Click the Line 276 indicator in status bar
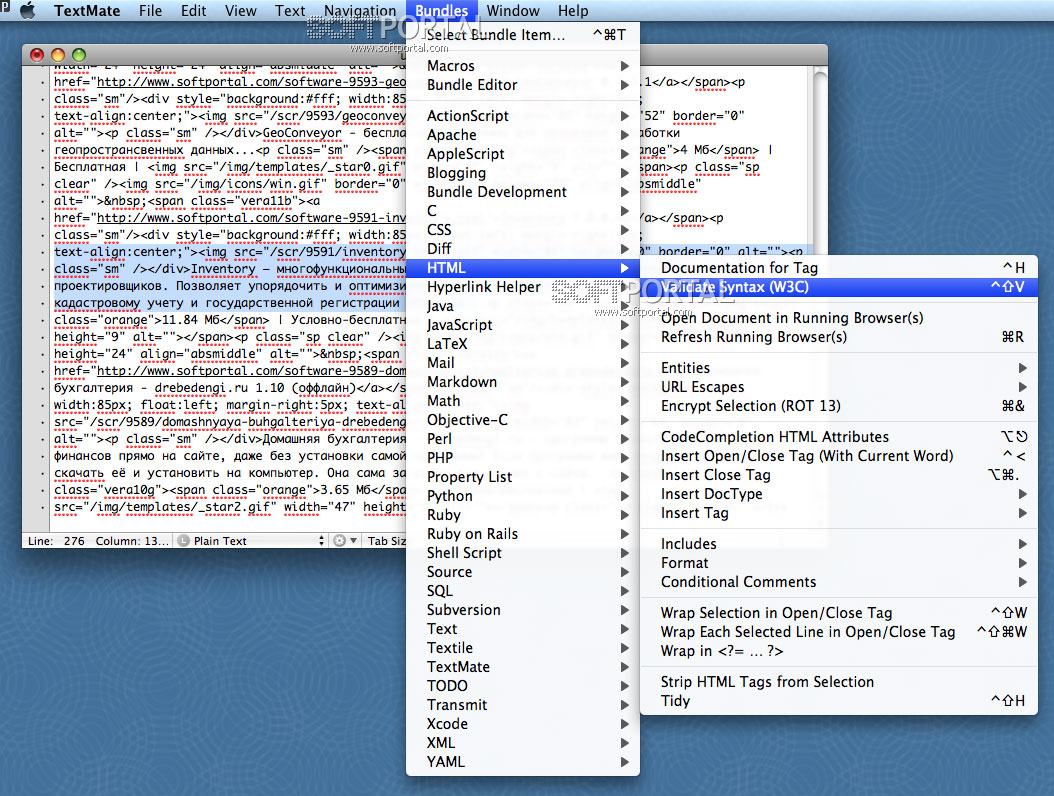This screenshot has height=796, width=1054. pyautogui.click(x=56, y=541)
